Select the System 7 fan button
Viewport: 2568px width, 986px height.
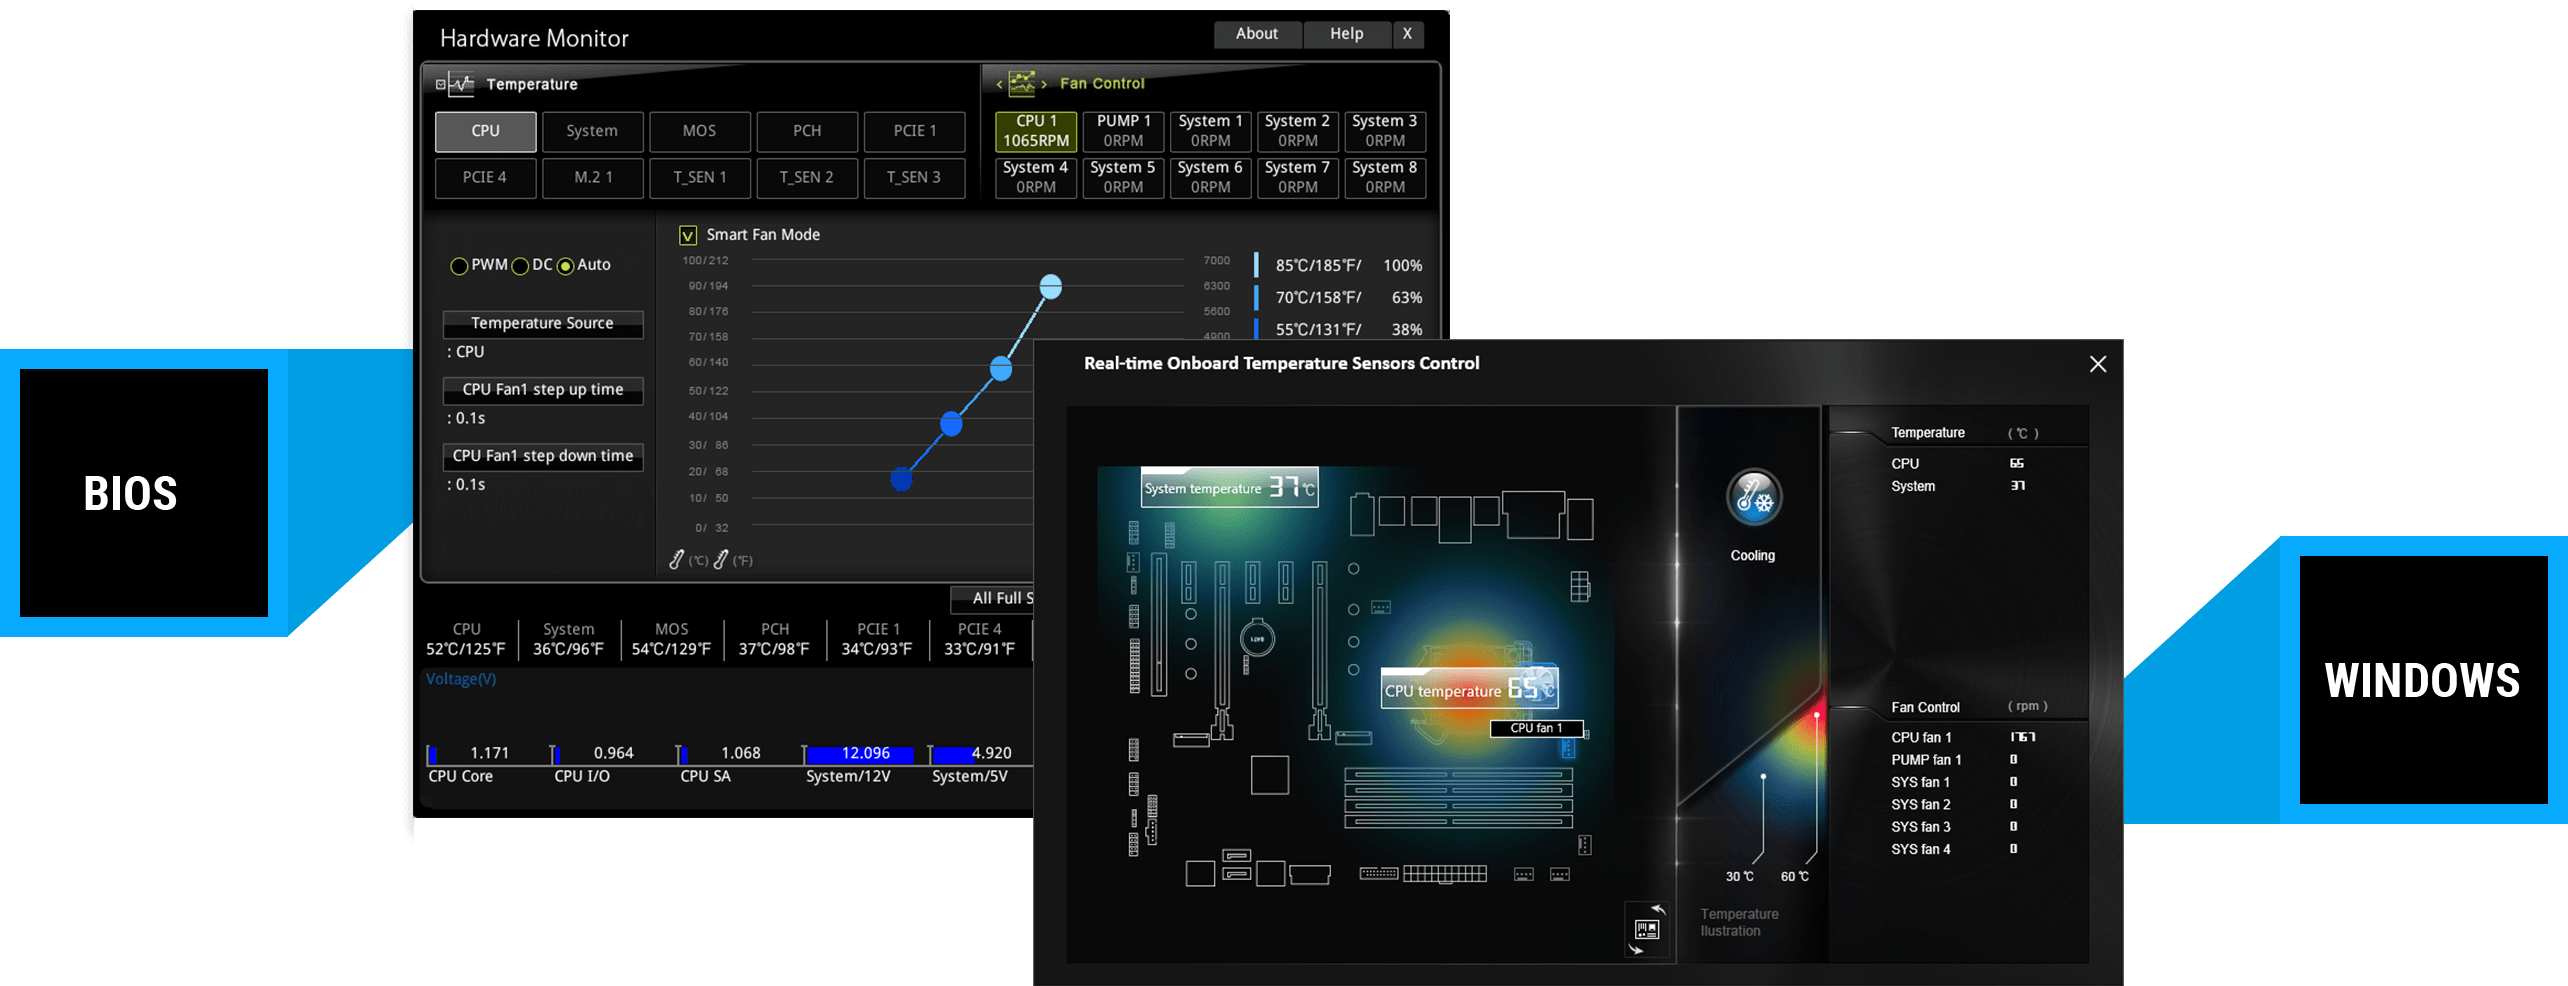[1297, 177]
